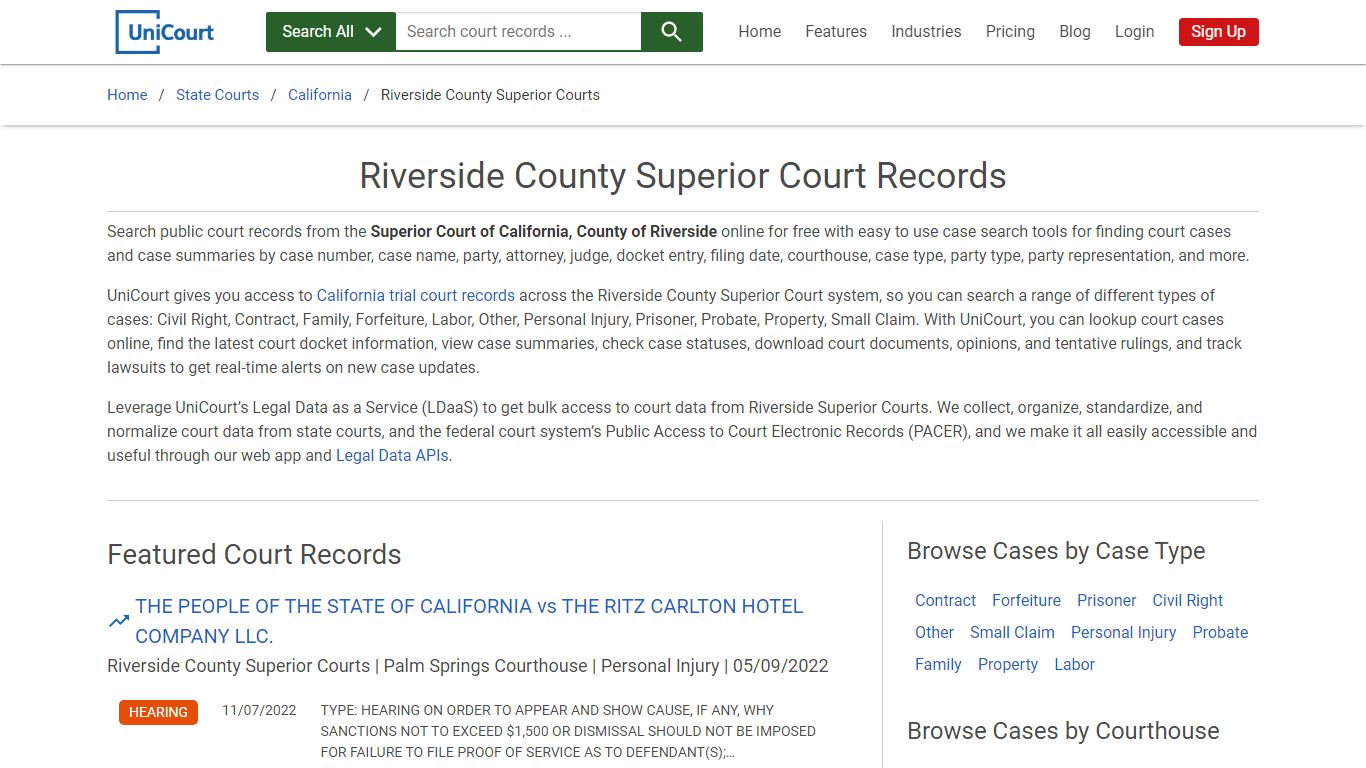Screen dimensions: 1366x768
Task: Navigate to Home breadcrumb
Action: tap(127, 95)
